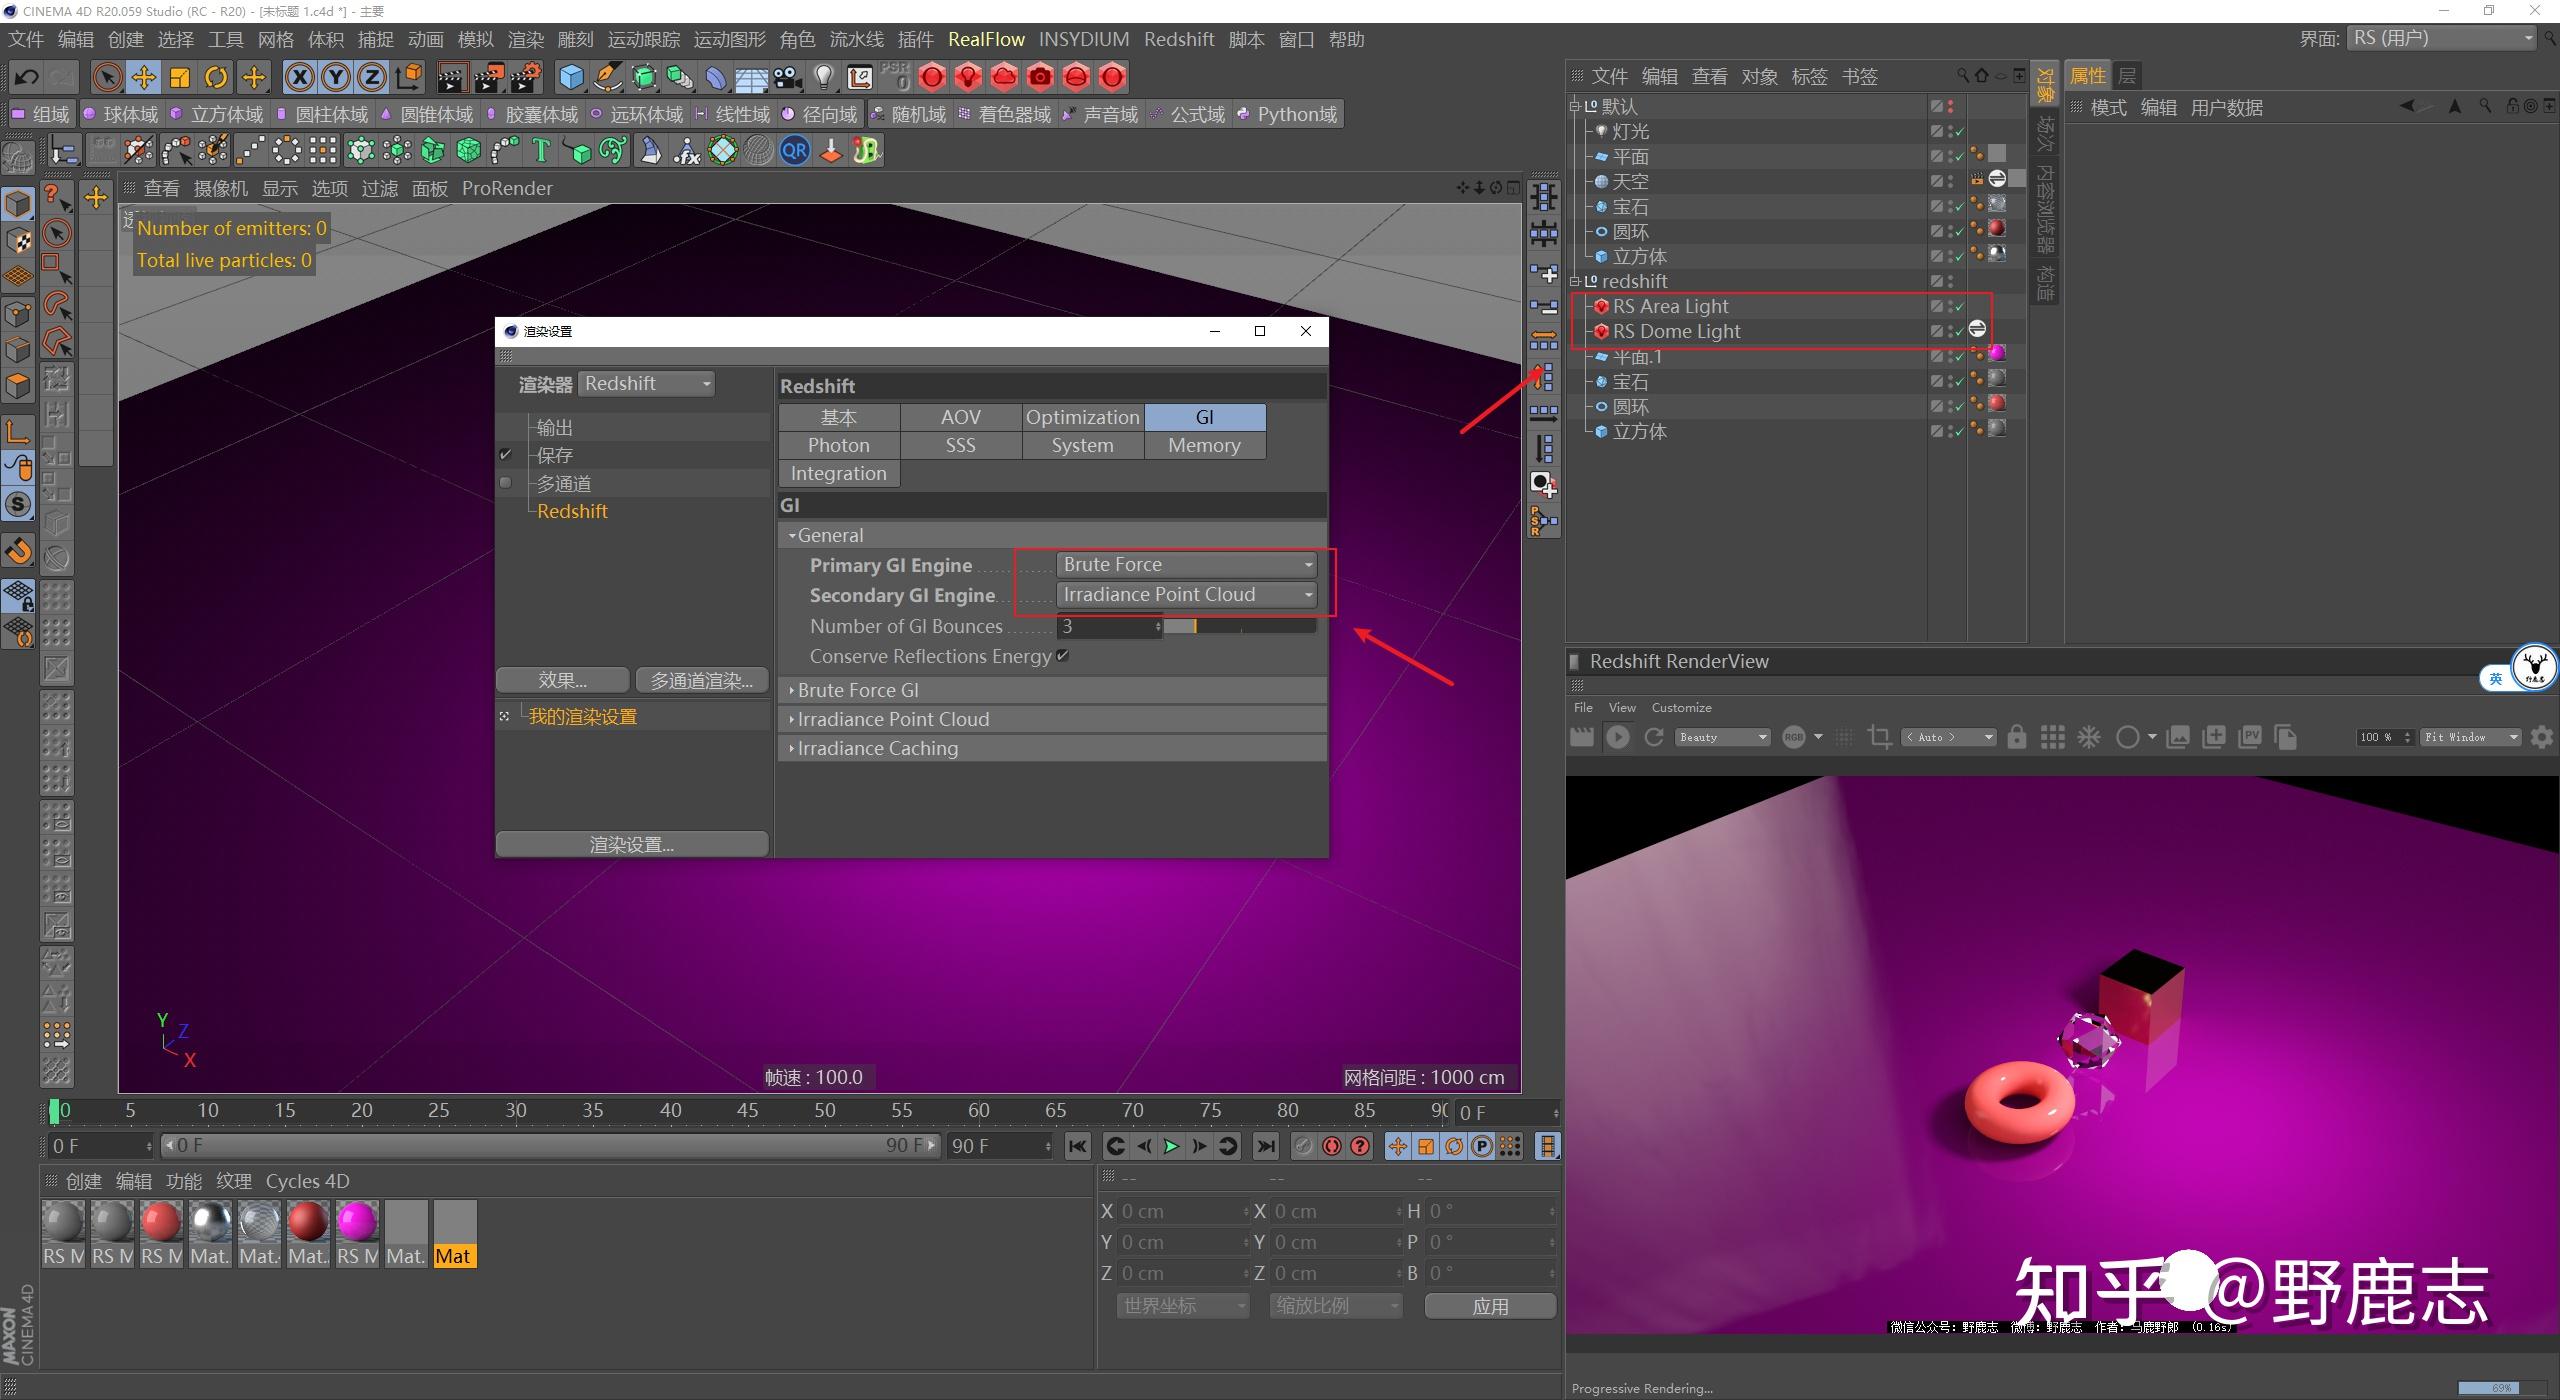The height and width of the screenshot is (1400, 2560).
Task: Click the 多通道渲染... button
Action: tap(702, 680)
